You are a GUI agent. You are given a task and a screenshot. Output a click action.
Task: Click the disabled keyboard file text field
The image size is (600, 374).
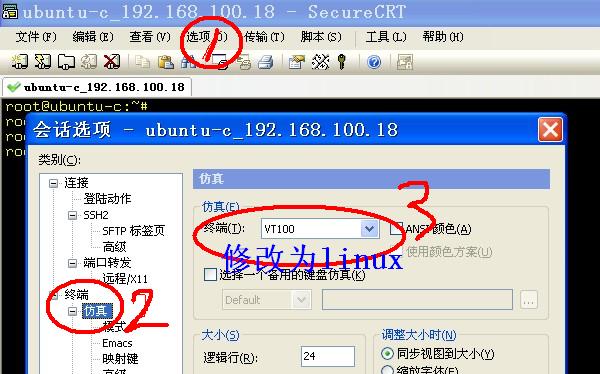417,300
